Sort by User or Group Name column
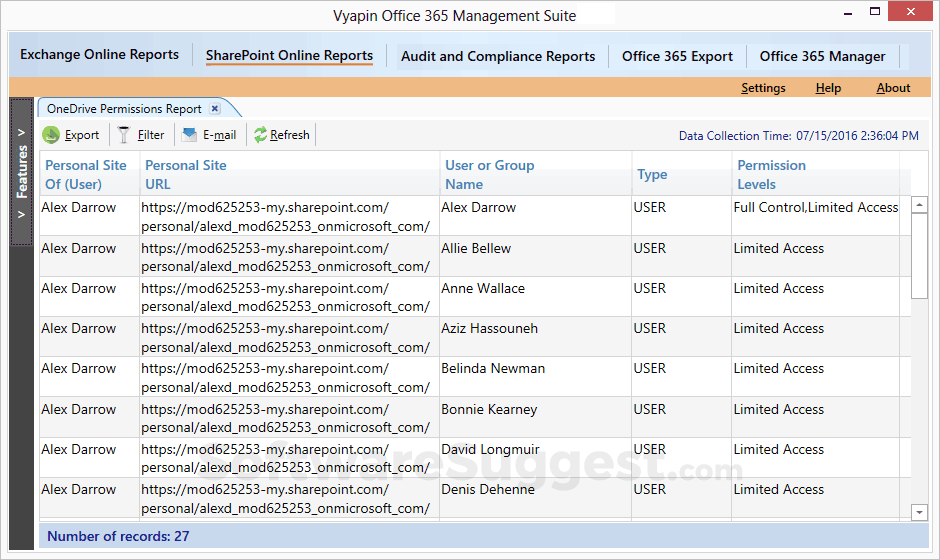 (489, 174)
